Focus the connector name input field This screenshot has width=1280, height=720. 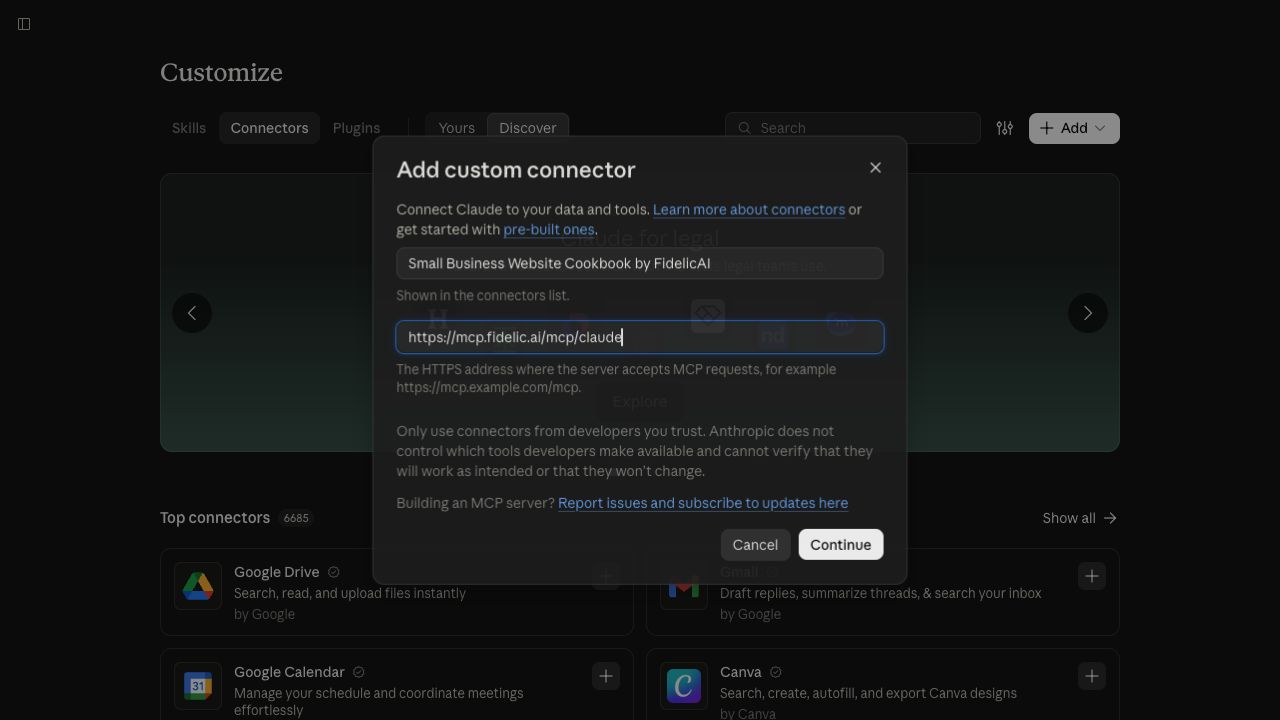tap(640, 264)
